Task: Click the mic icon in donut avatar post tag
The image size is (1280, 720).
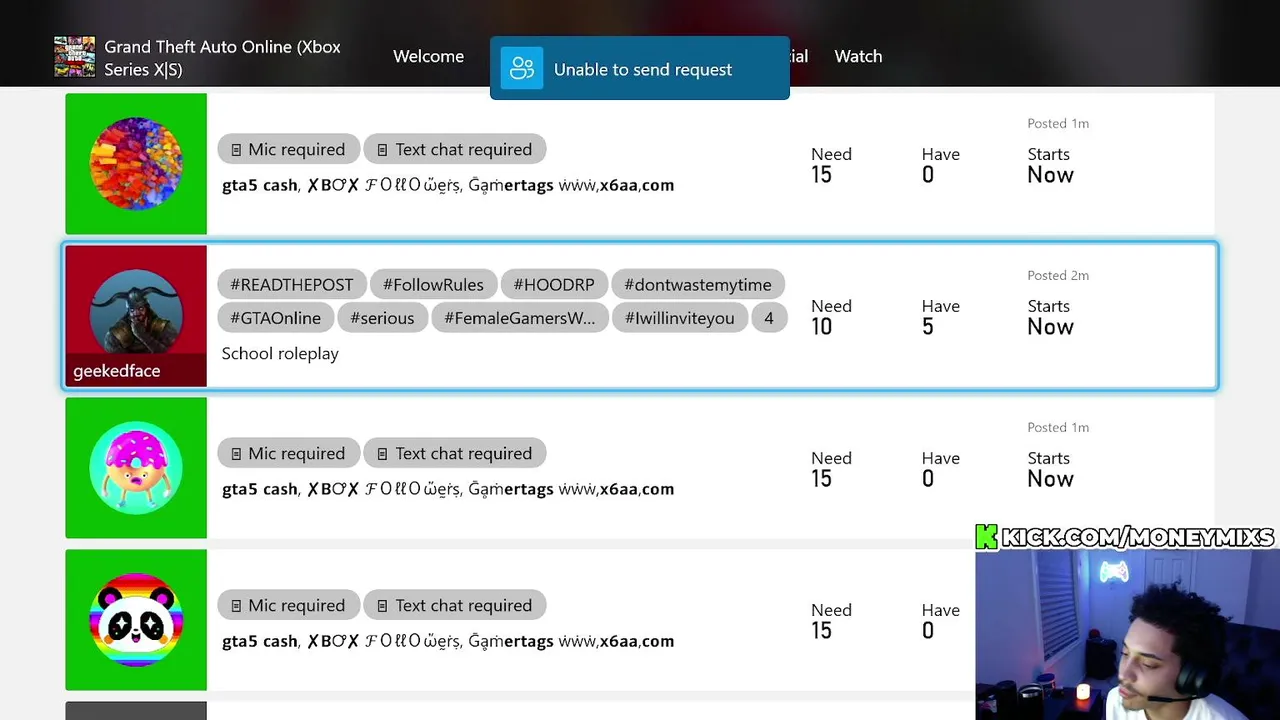Action: 236,454
